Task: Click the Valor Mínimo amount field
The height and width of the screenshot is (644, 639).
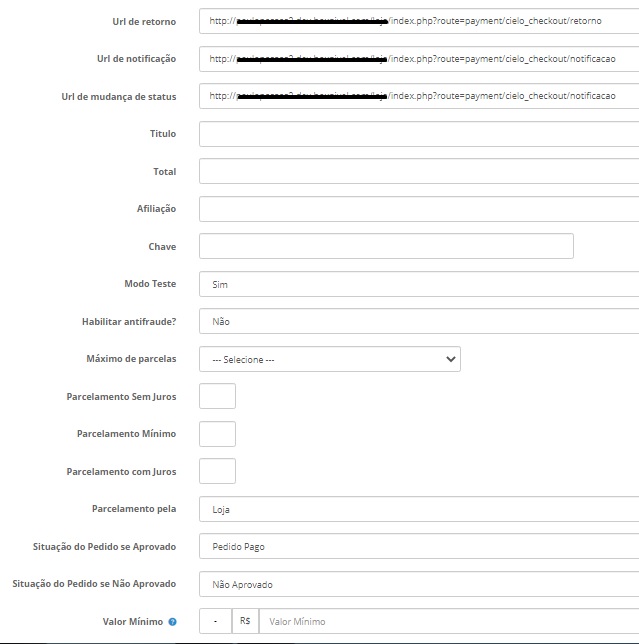Action: coord(448,622)
